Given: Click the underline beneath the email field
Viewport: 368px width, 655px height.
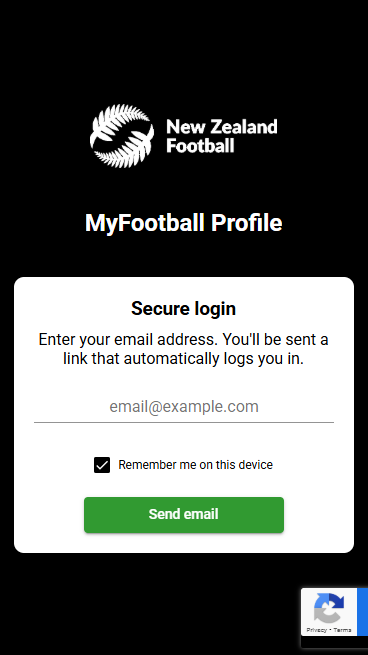Looking at the screenshot, I should click(x=184, y=422).
